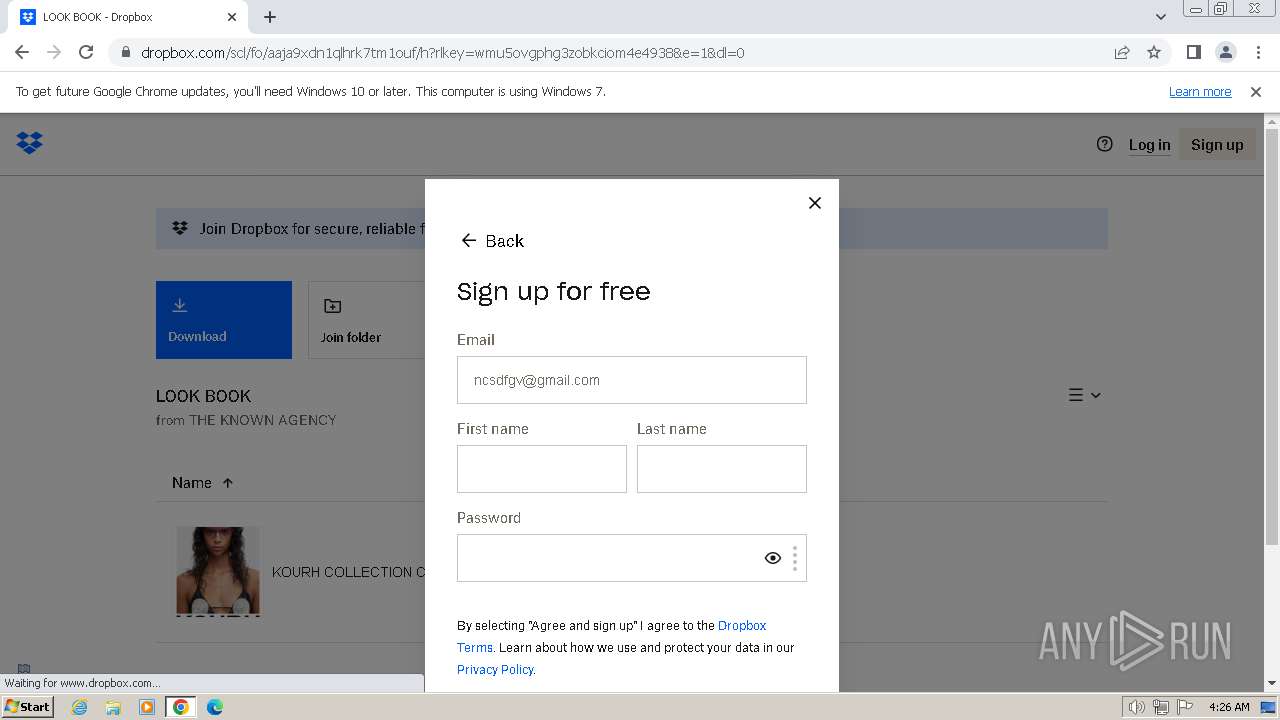Bookmark this page with star icon
1280x720 pixels.
[1154, 52]
